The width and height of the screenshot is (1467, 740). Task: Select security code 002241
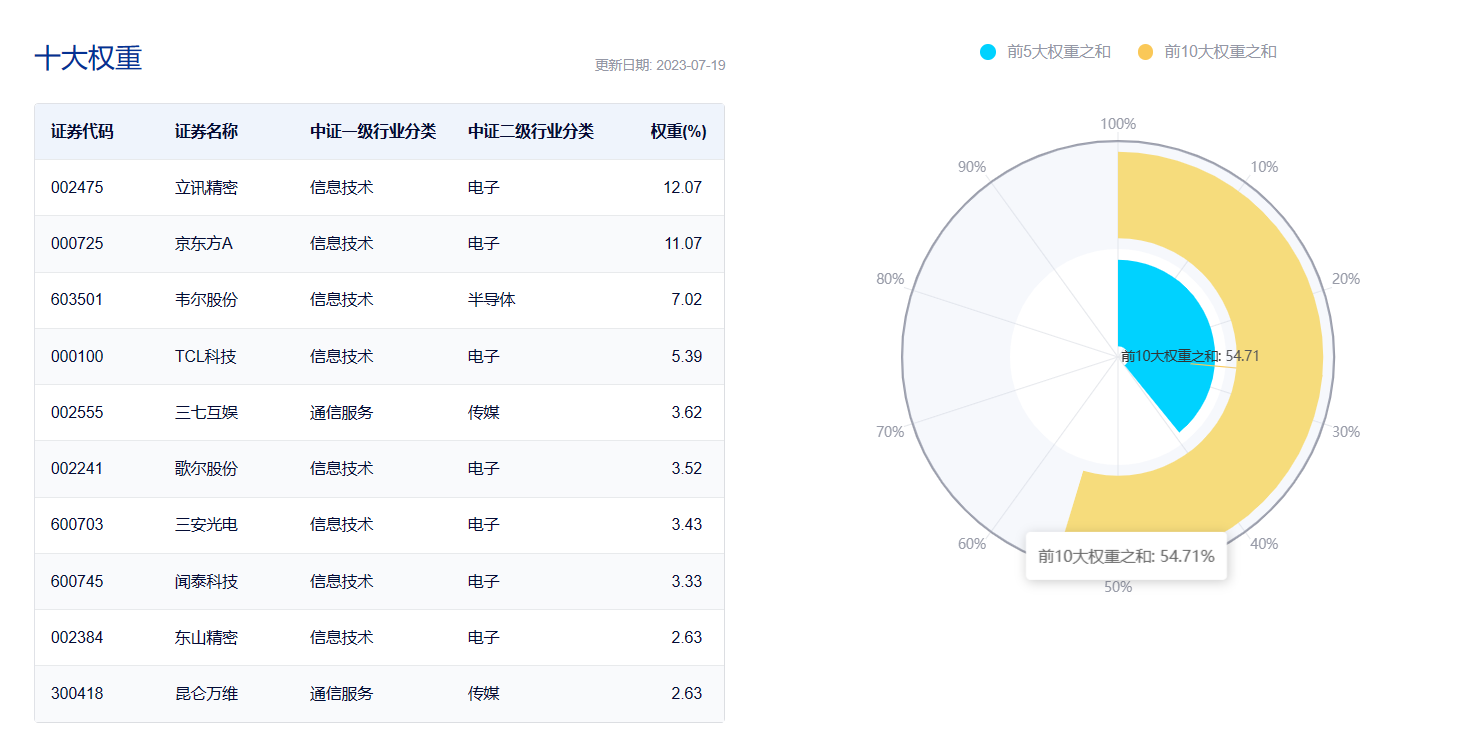[x=77, y=469]
